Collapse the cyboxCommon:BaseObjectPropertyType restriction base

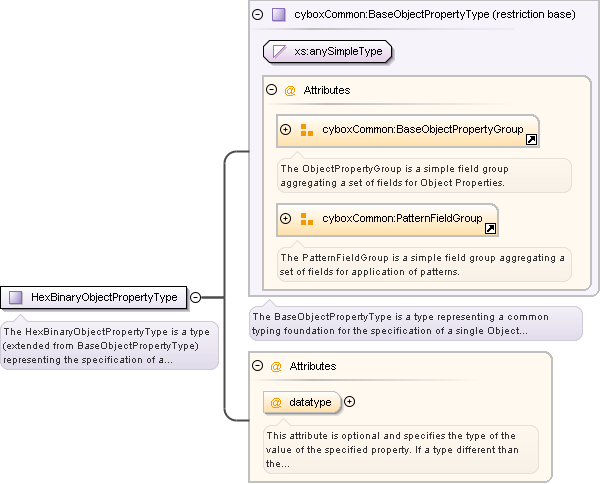click(x=258, y=15)
